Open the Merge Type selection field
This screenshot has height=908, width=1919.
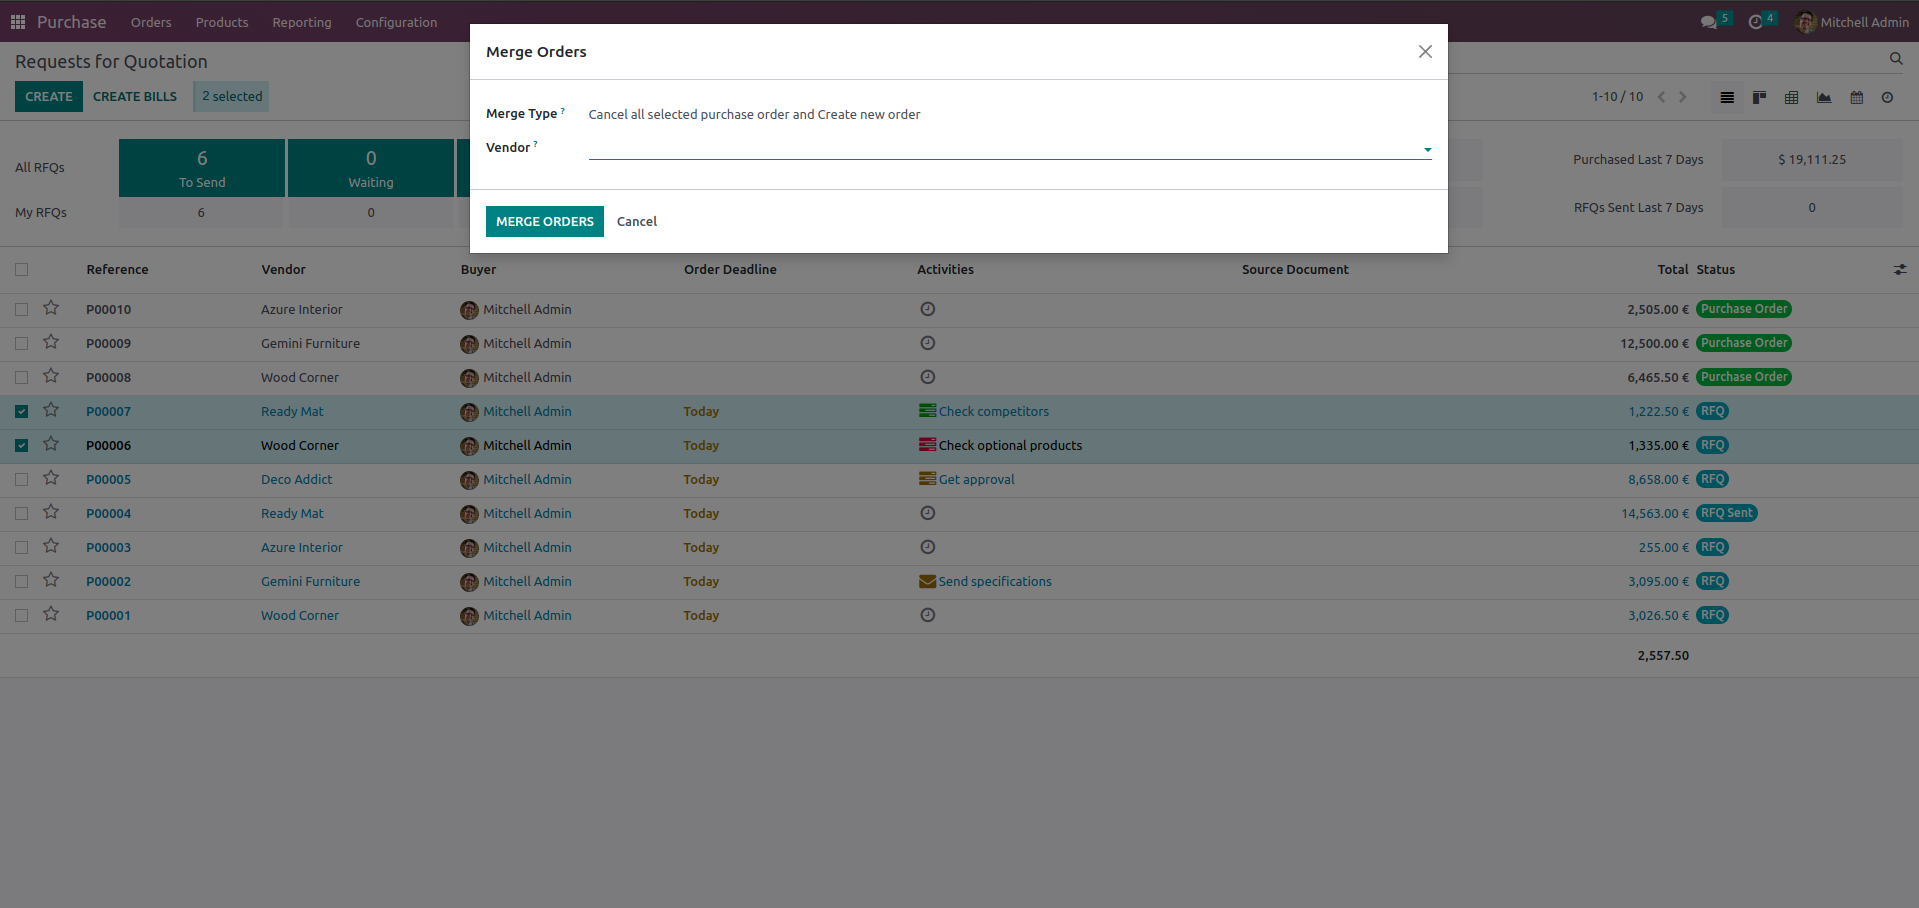tap(754, 114)
